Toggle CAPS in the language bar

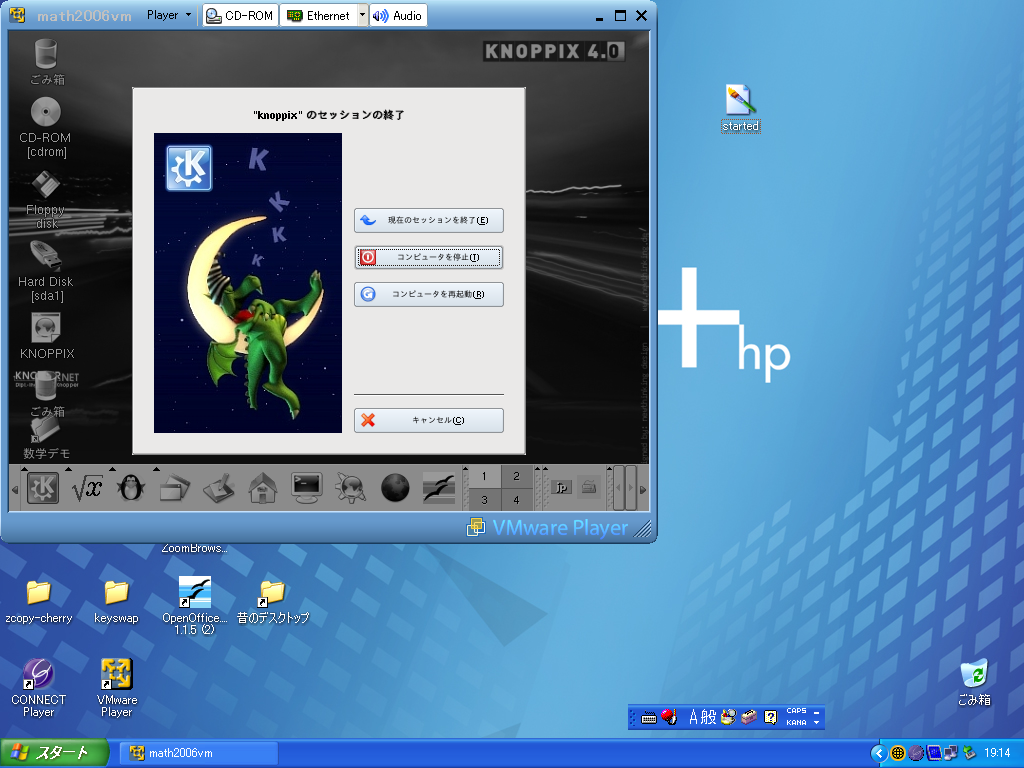pyautogui.click(x=796, y=711)
